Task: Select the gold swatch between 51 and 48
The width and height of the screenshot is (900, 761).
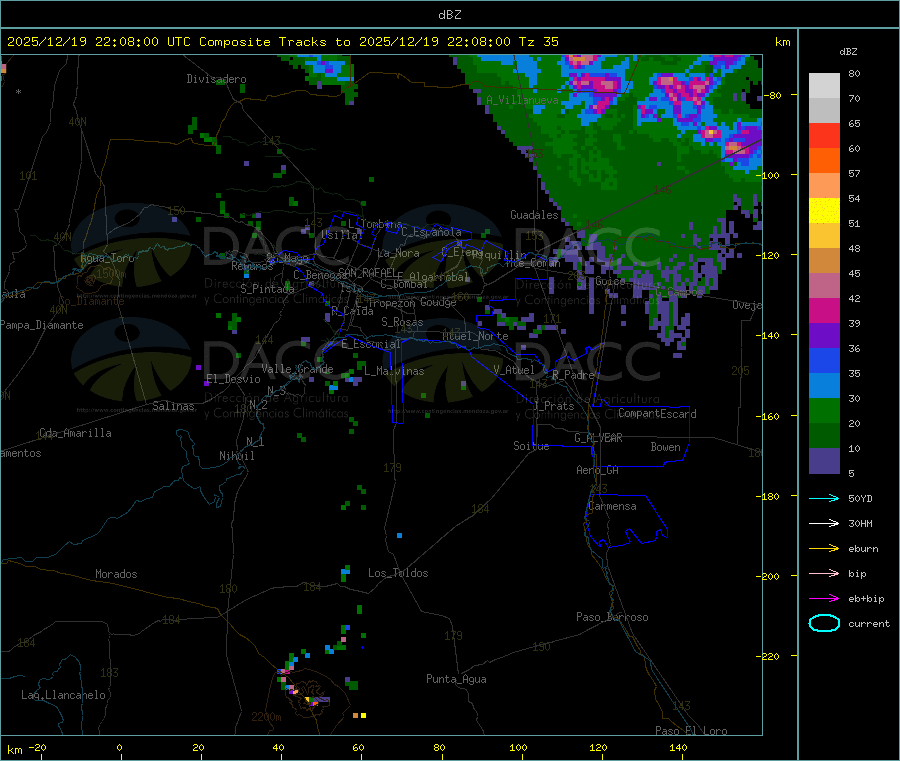Action: 824,236
